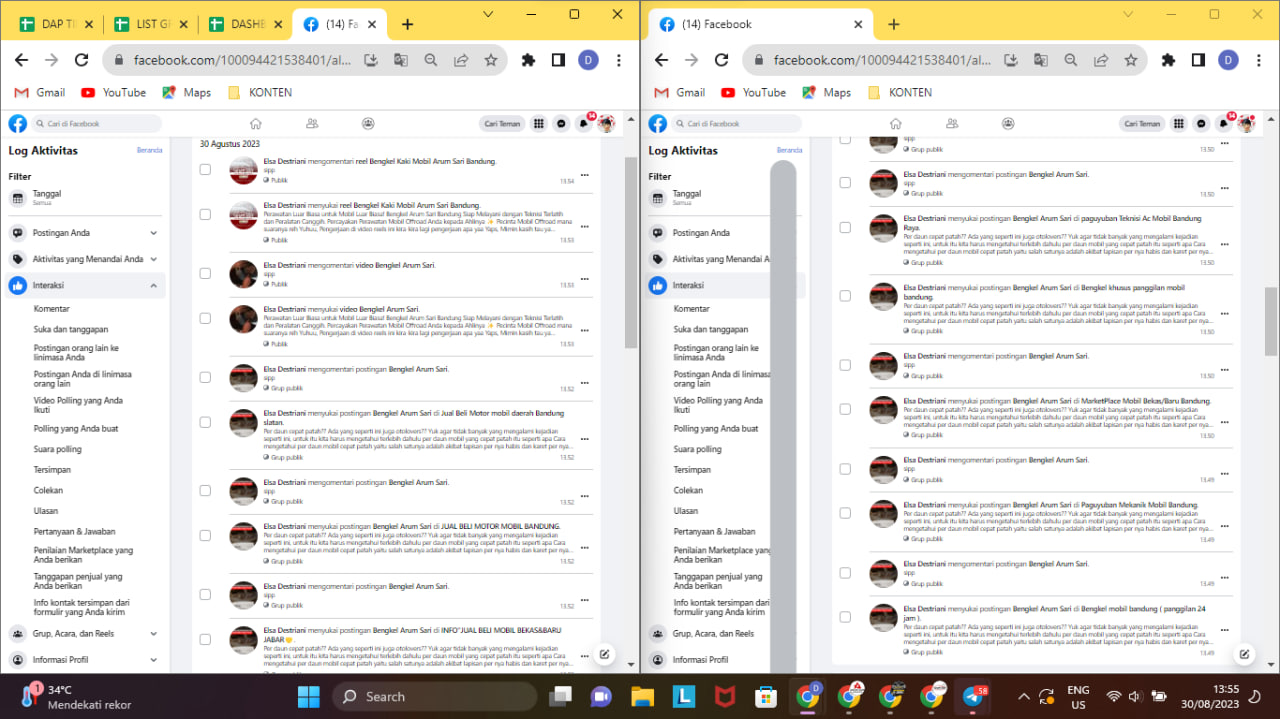Click the share icon in left window address bar
This screenshot has height=719, width=1280.
tap(461, 60)
